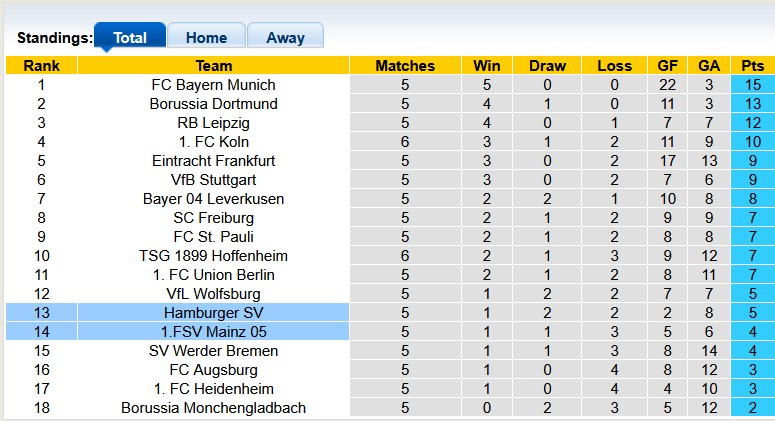Click the Team column header
The image size is (775, 421).
click(x=214, y=66)
